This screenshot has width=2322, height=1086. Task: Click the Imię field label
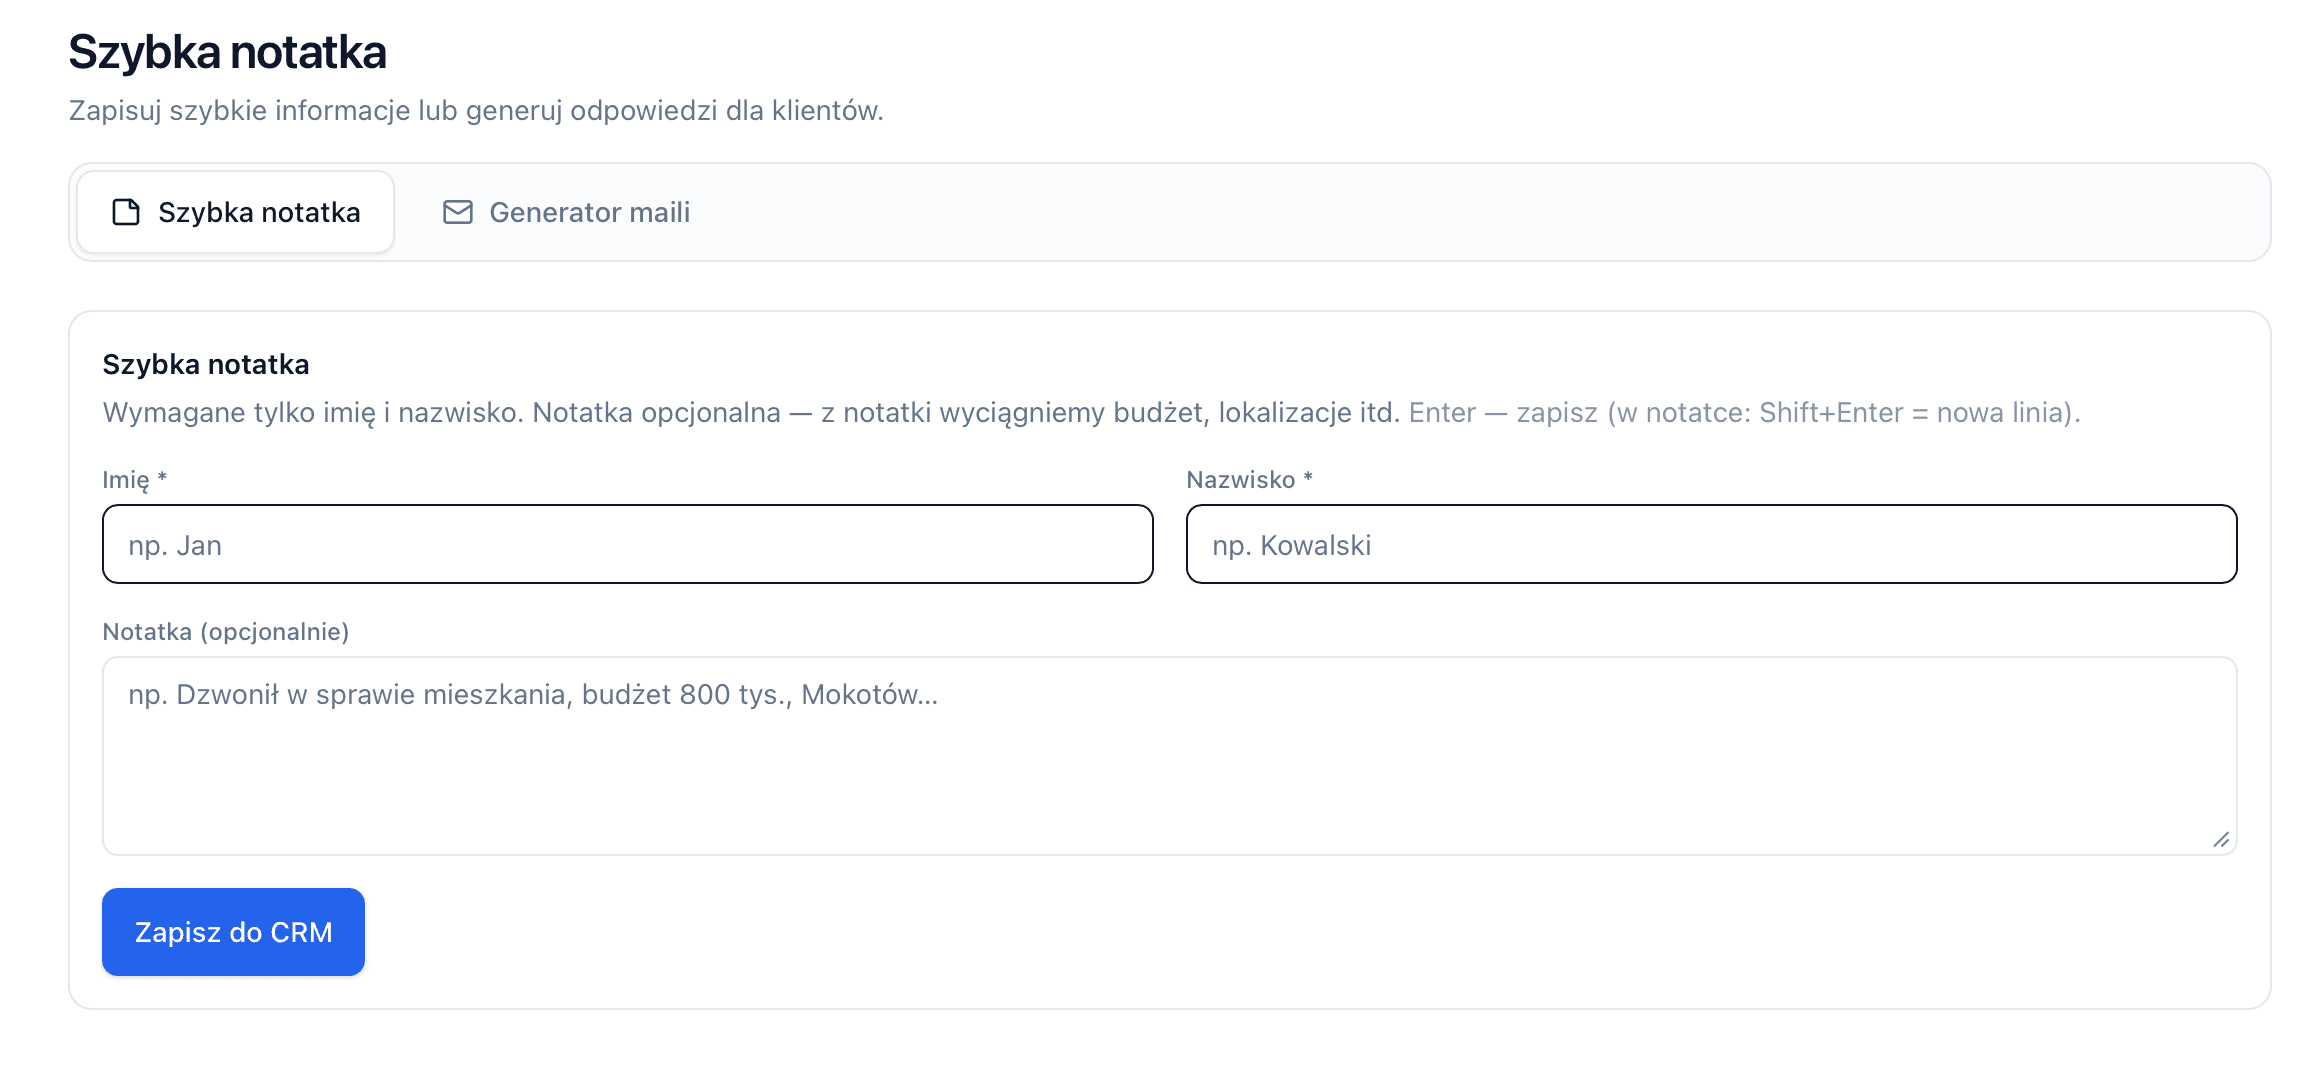click(125, 480)
